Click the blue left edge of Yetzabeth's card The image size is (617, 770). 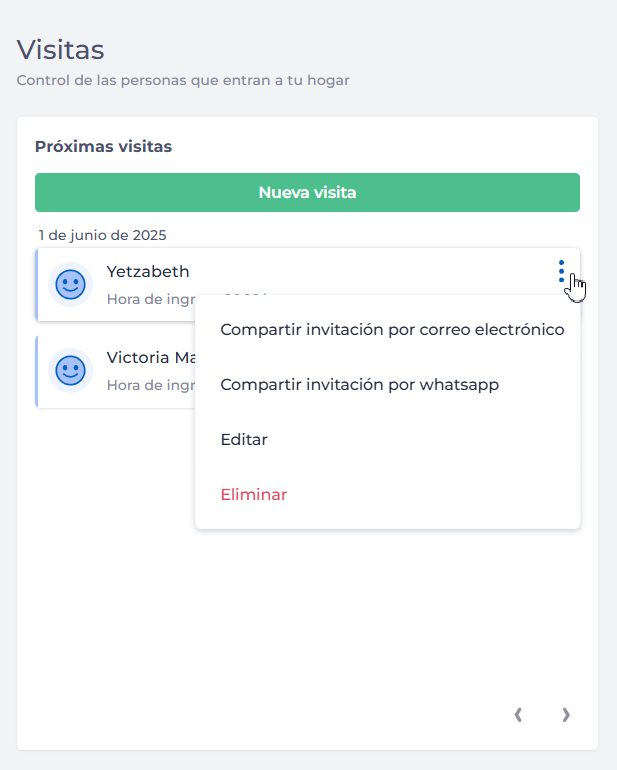[x=37, y=285]
